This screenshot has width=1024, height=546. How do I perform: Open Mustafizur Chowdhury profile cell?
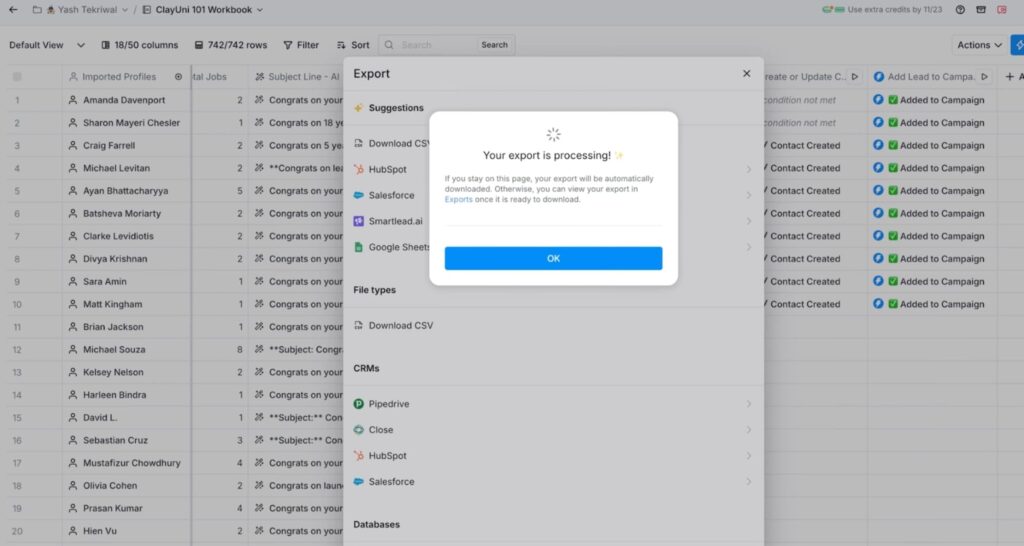point(127,463)
